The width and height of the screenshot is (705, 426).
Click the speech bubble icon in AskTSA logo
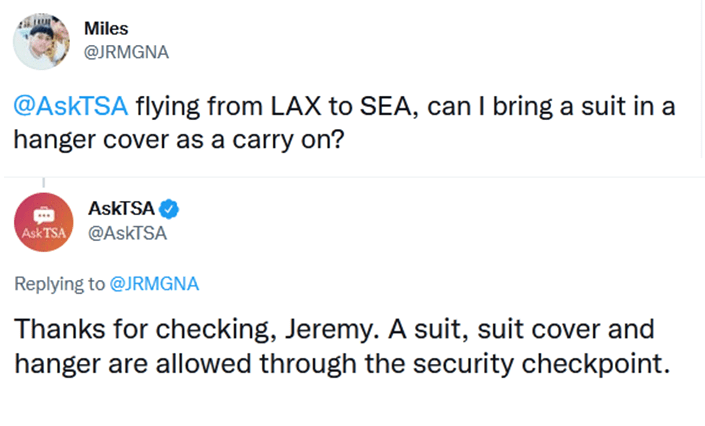click(x=41, y=214)
